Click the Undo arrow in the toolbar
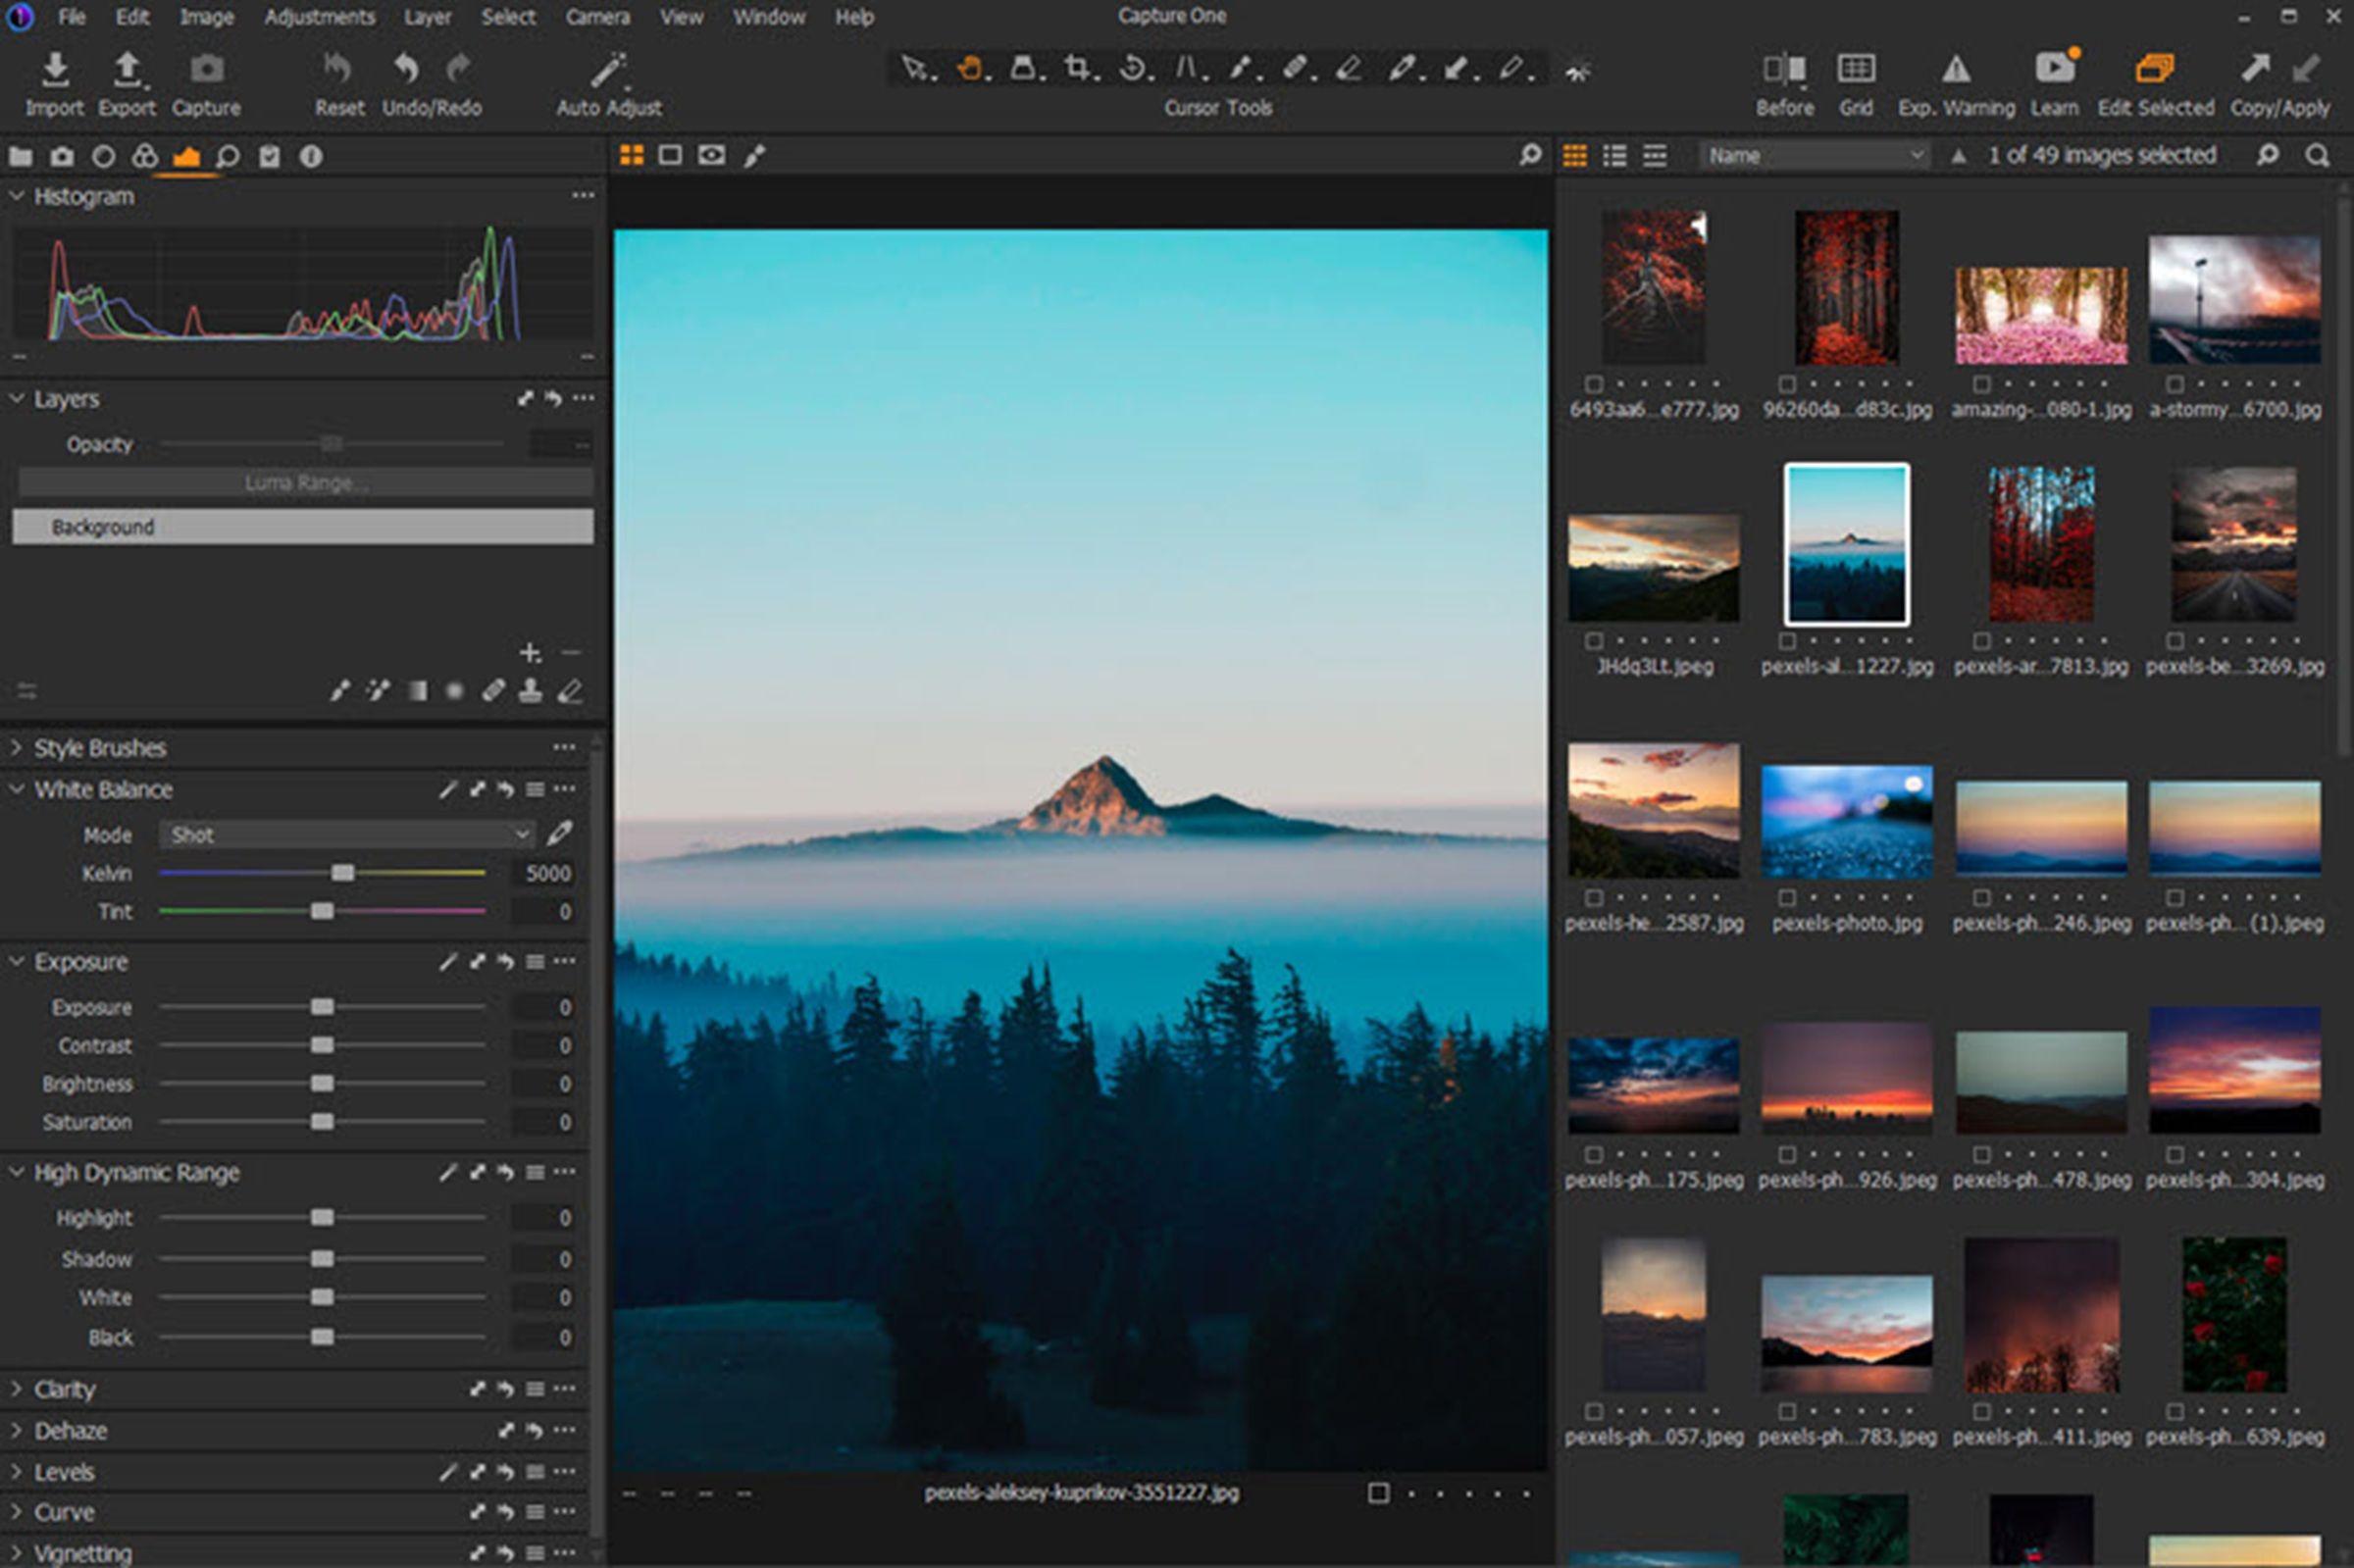 [x=405, y=68]
